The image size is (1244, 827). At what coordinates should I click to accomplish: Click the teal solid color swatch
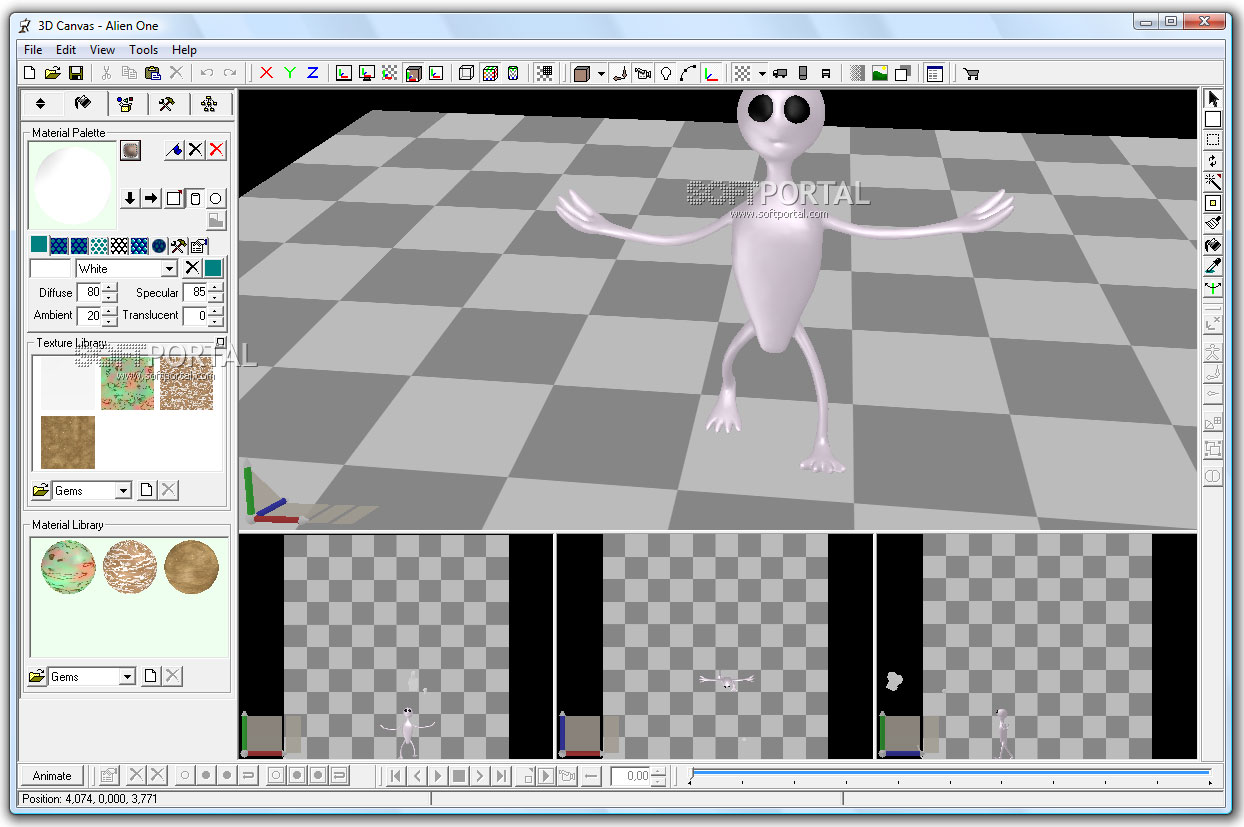[x=39, y=245]
